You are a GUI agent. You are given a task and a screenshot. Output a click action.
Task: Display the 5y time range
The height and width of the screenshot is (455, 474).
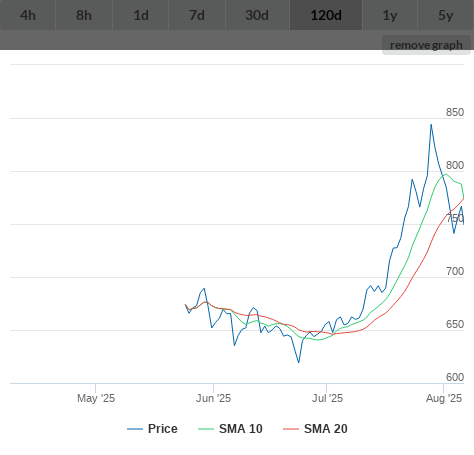coord(446,15)
